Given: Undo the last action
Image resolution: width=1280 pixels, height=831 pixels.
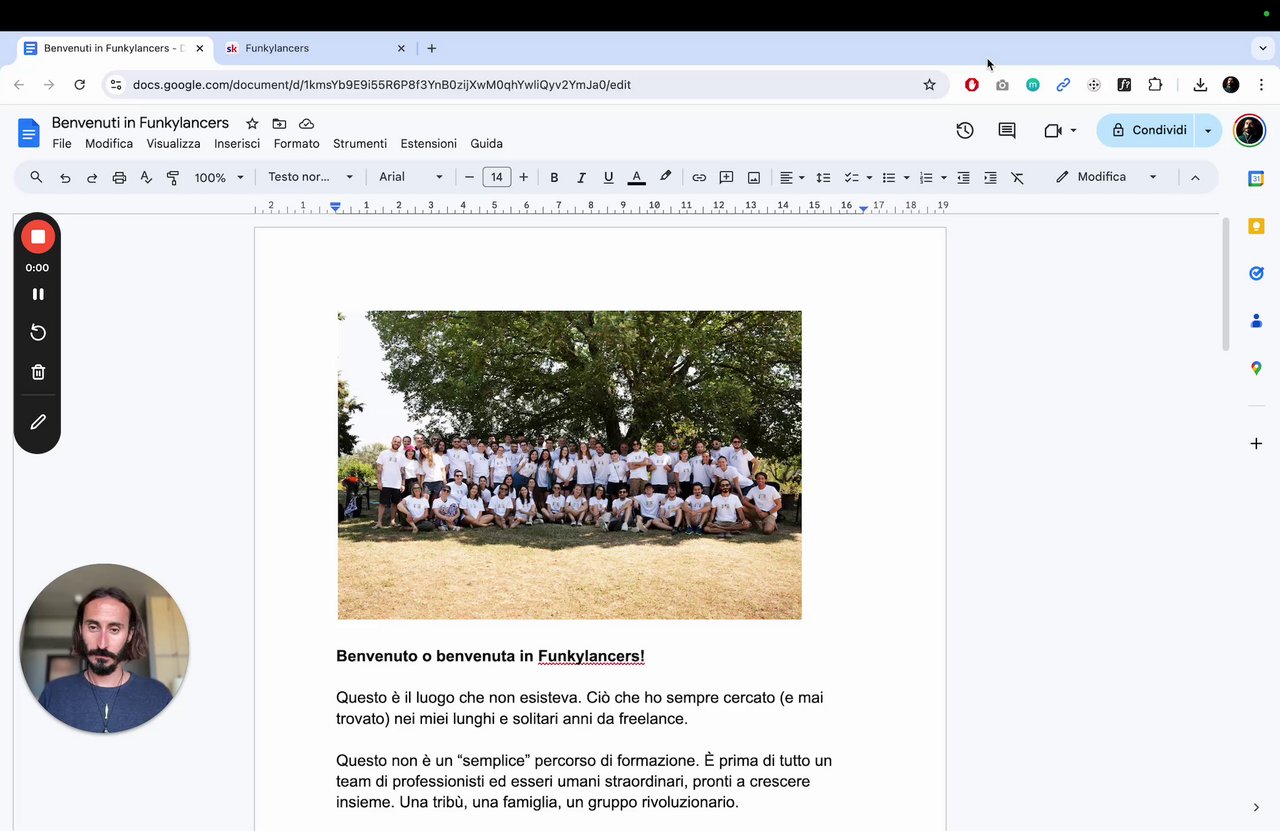Looking at the screenshot, I should point(65,177).
